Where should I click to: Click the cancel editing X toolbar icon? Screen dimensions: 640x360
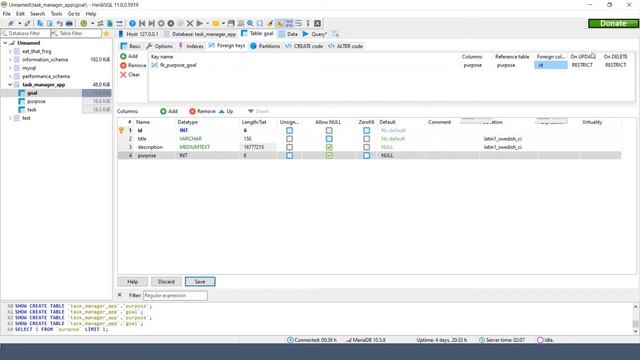tap(190, 23)
